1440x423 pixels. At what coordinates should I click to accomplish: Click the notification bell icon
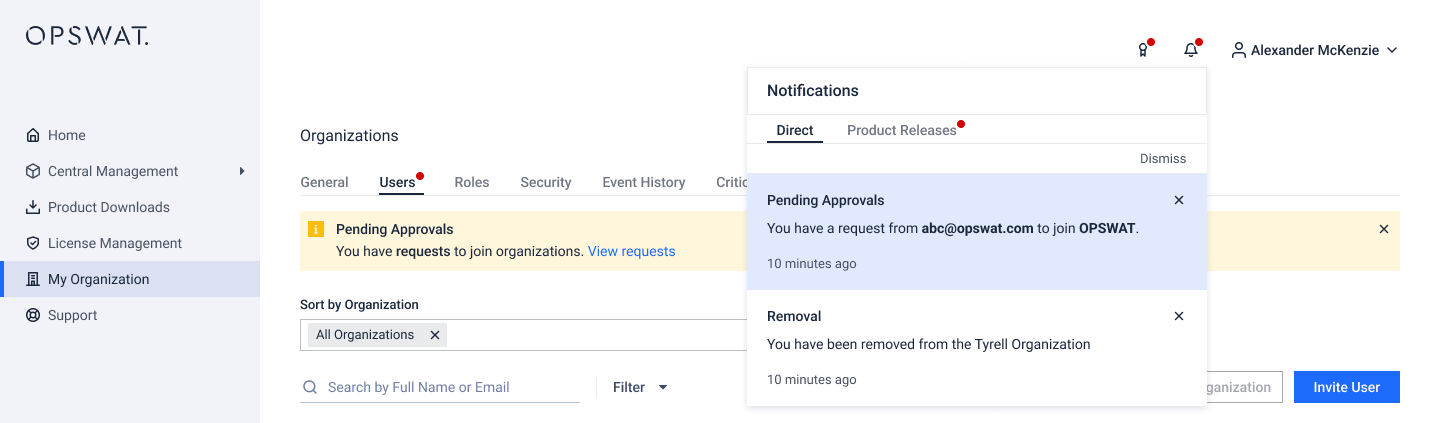click(x=1190, y=50)
